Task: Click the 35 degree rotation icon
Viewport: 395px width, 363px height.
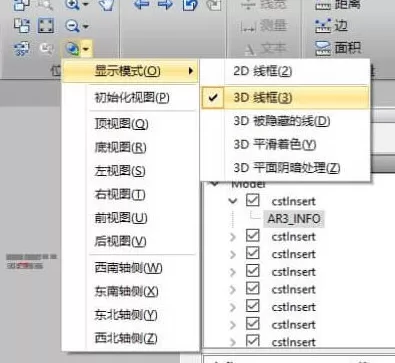Action: click(22, 49)
